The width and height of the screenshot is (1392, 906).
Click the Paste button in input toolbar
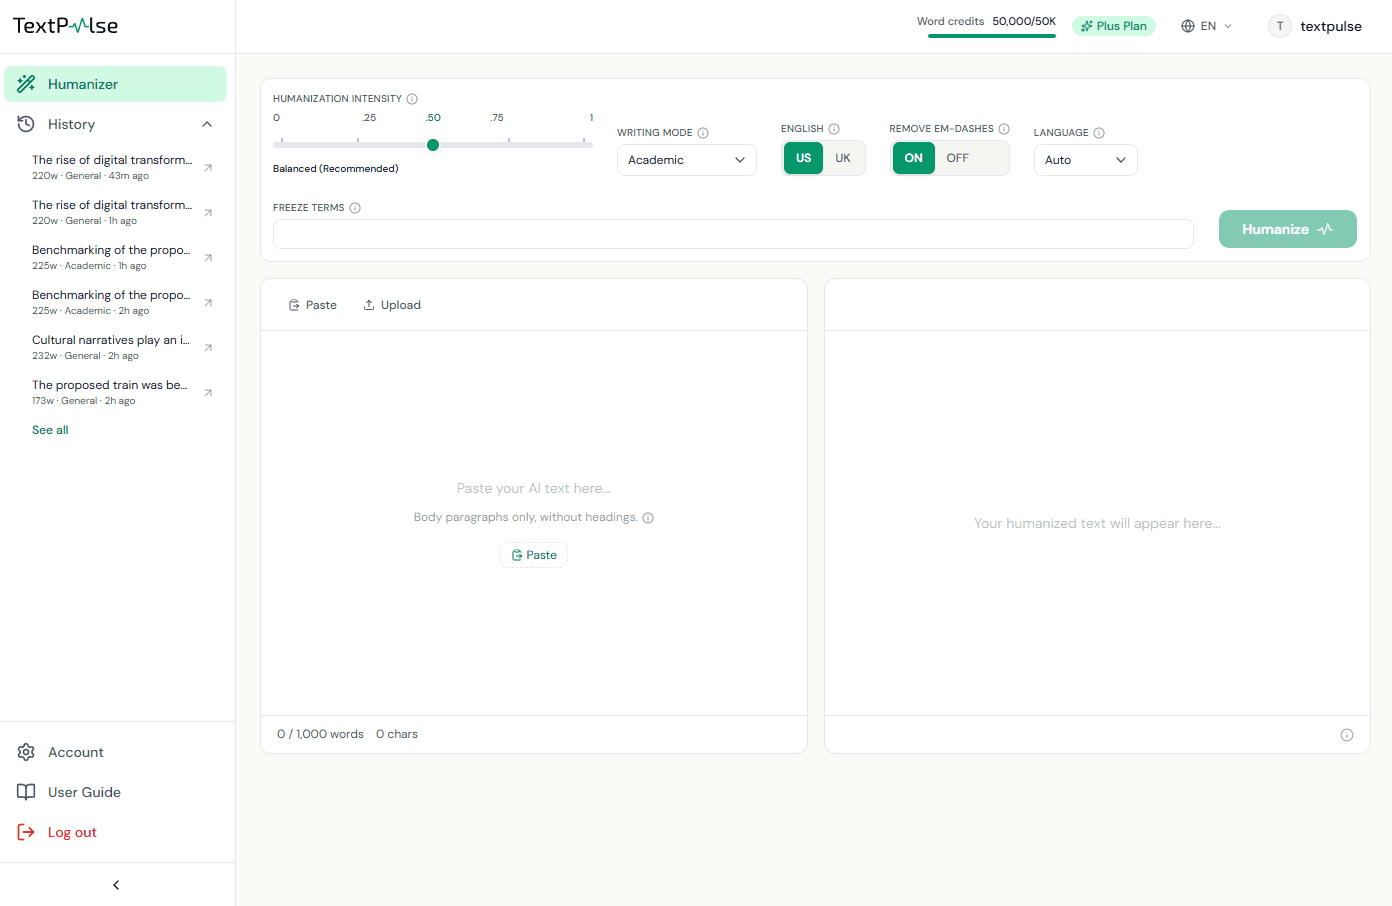(313, 305)
